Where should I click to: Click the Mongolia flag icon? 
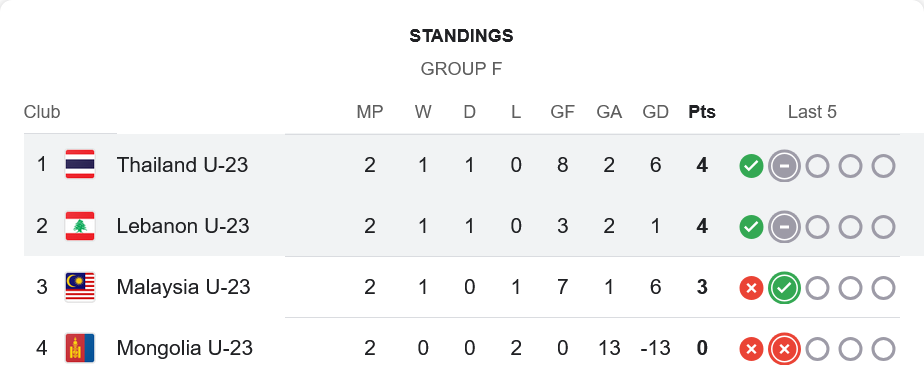click(80, 348)
